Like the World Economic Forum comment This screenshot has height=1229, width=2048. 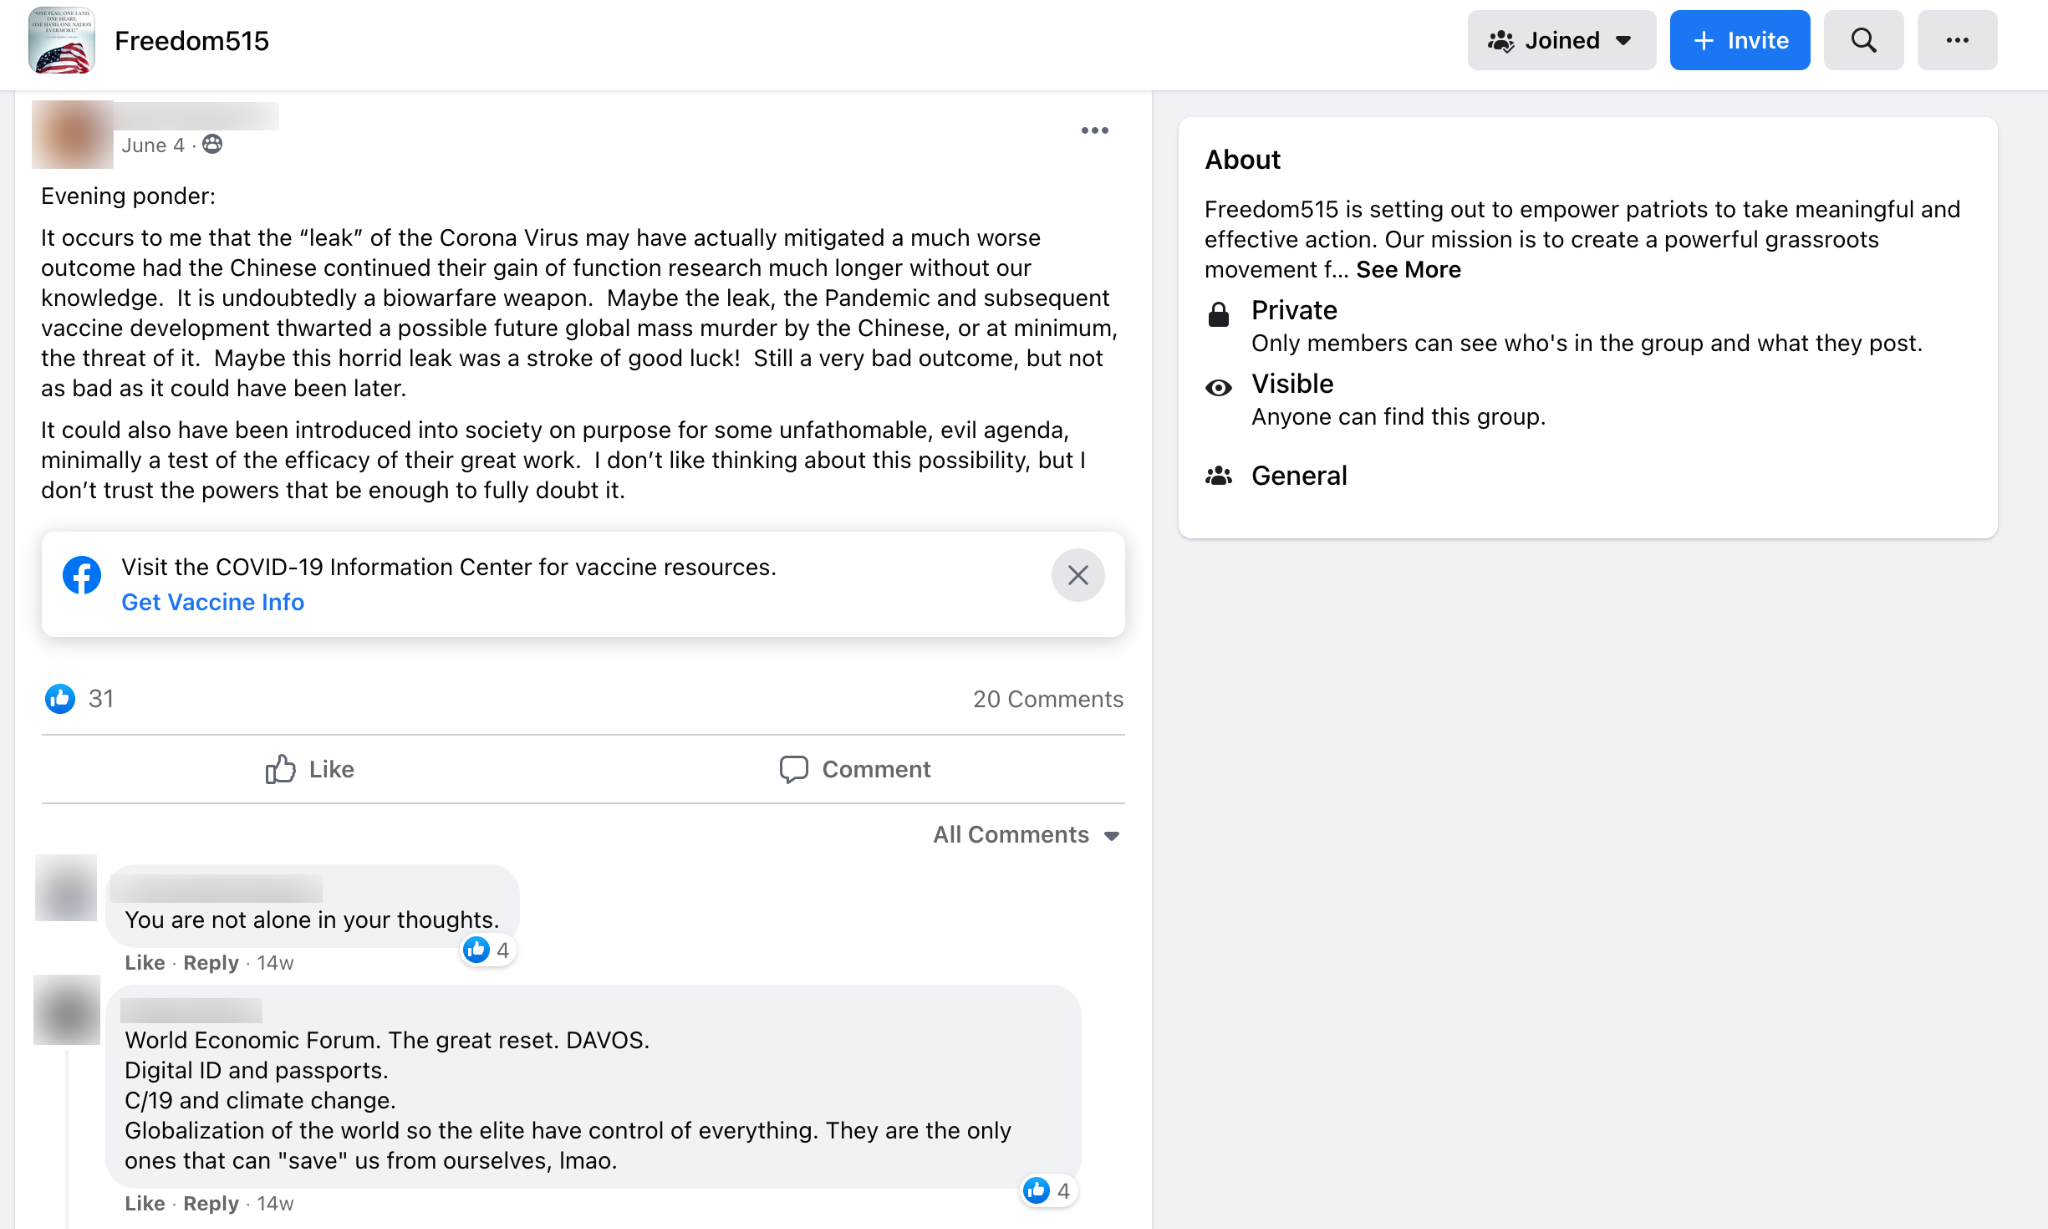(144, 1203)
